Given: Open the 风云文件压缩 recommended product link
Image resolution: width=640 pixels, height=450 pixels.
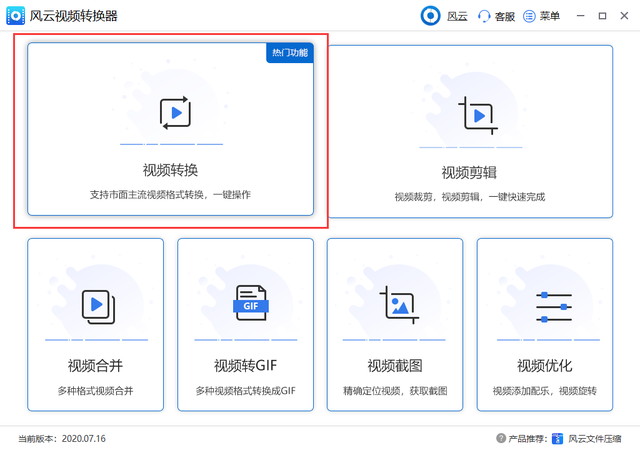Looking at the screenshot, I should pos(594,438).
